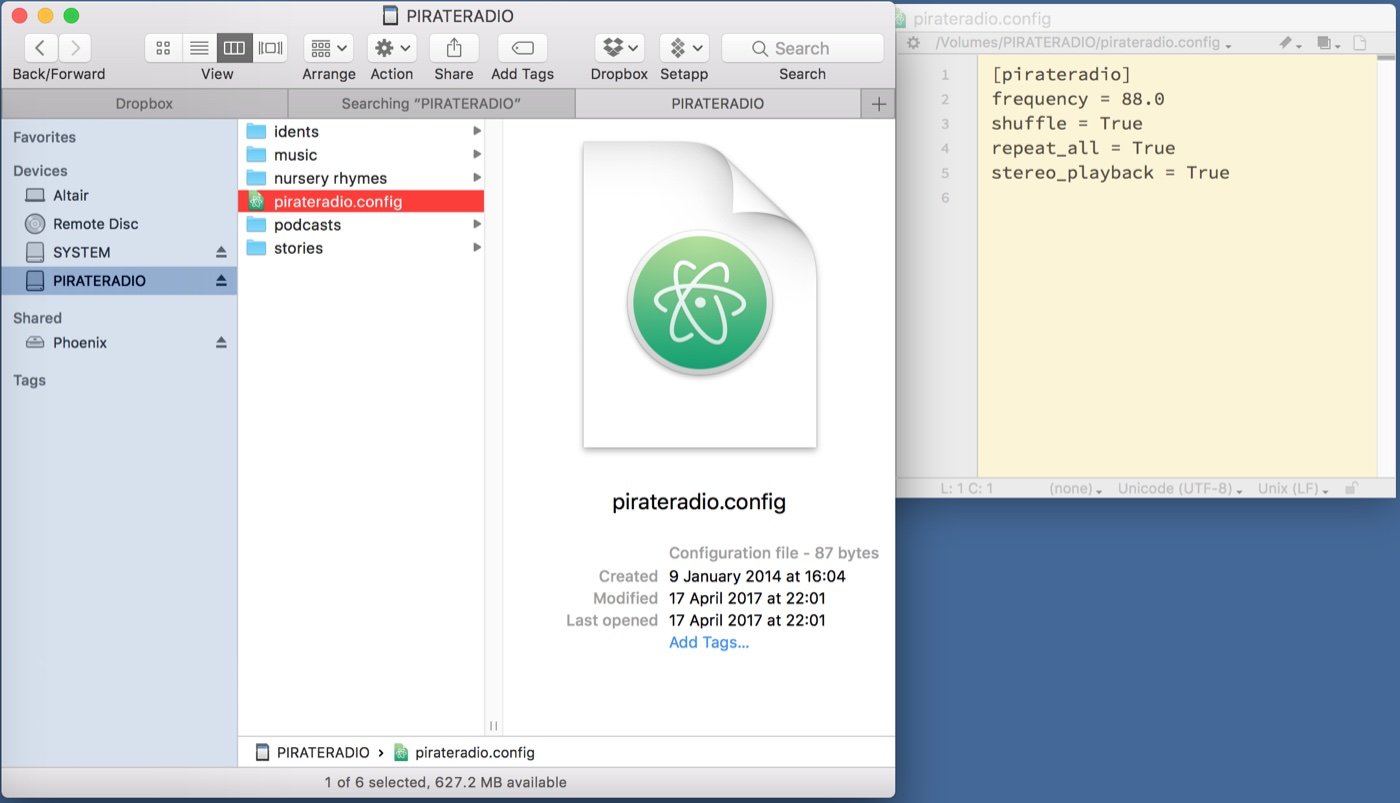Click the Setapp icon in the toolbar
This screenshot has height=803, width=1400.
click(x=678, y=47)
